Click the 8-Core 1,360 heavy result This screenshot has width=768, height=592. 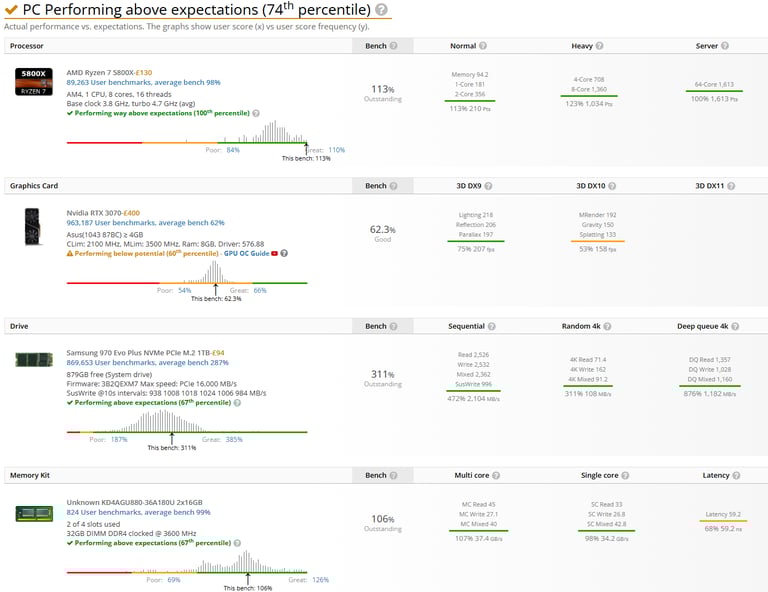click(589, 89)
